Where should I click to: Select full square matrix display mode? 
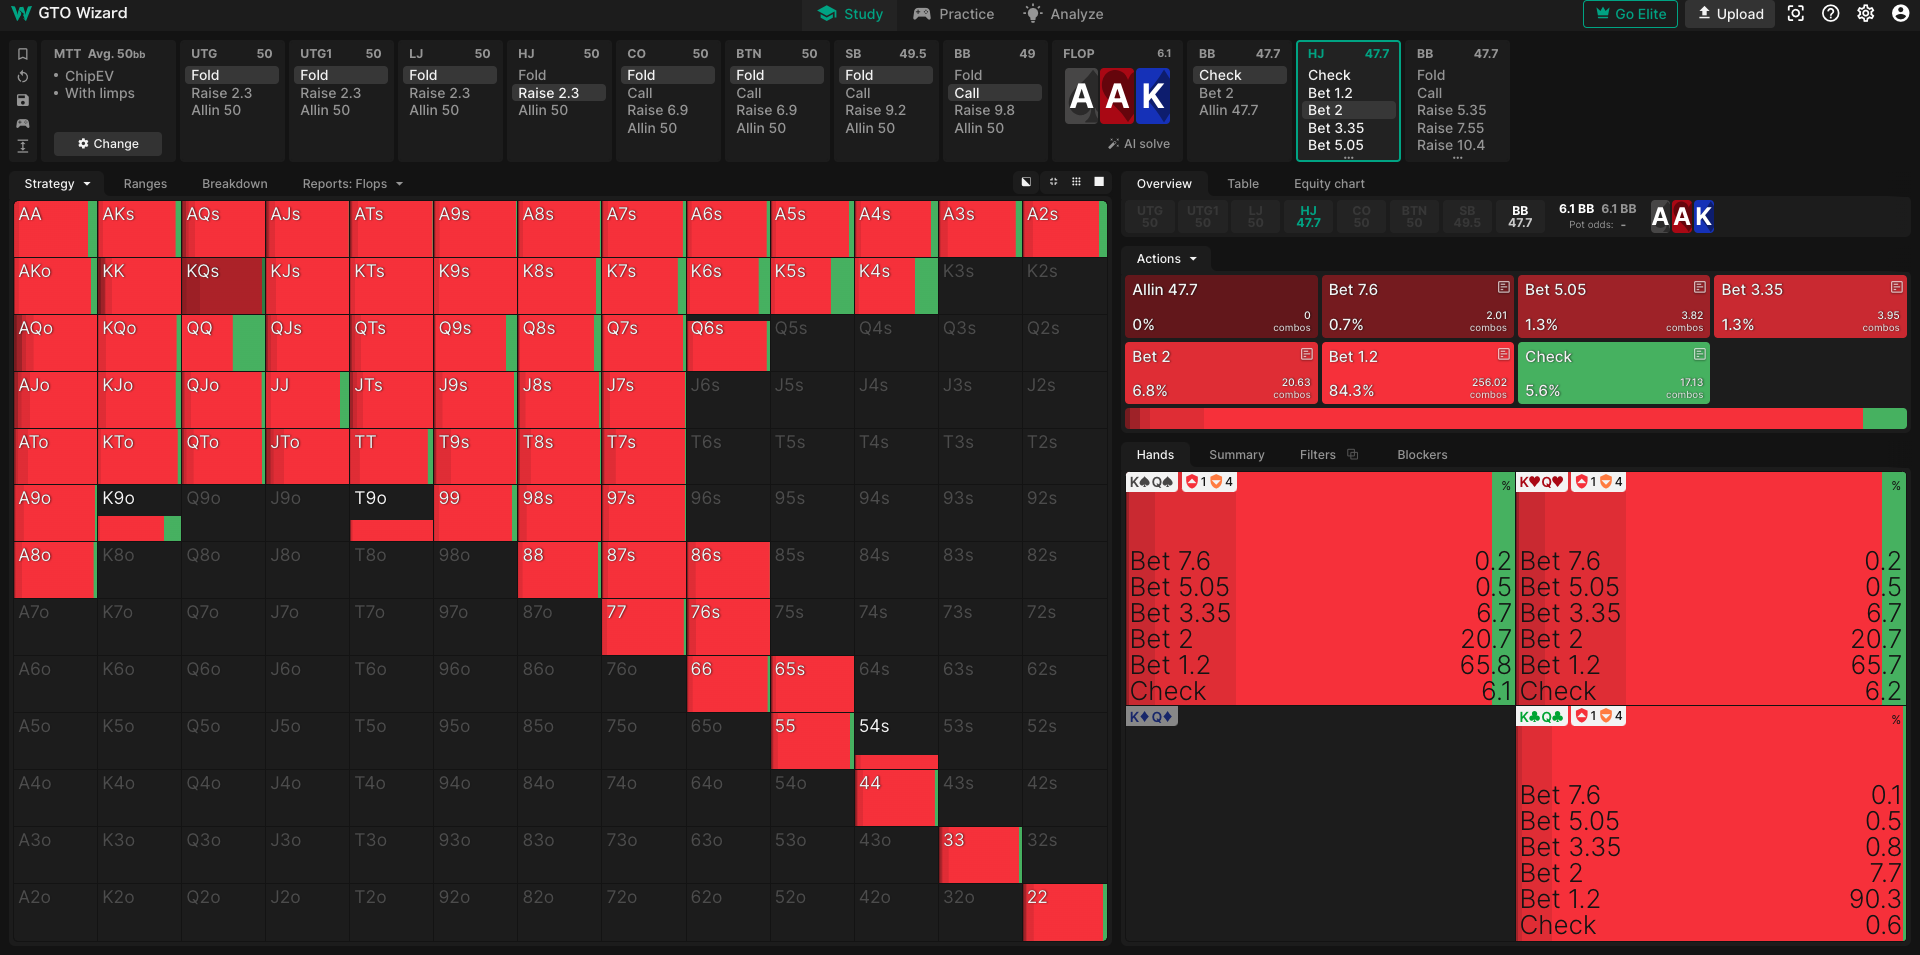pos(1099,182)
